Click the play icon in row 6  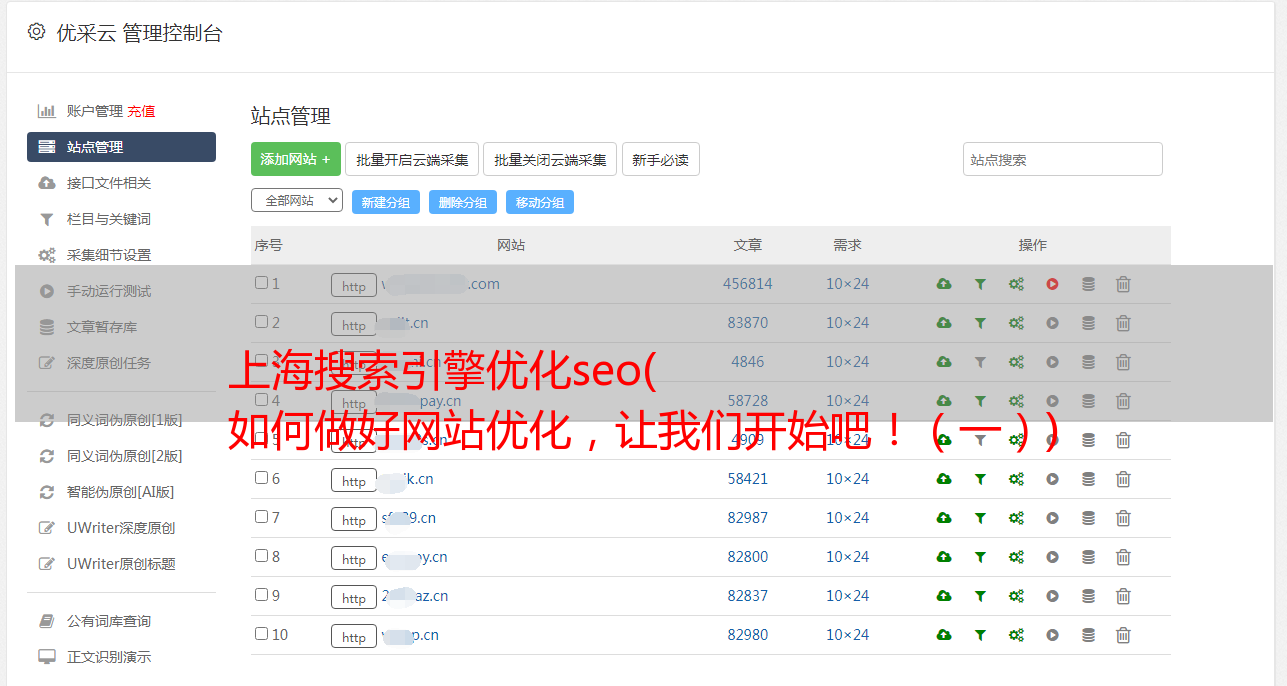coord(1052,479)
